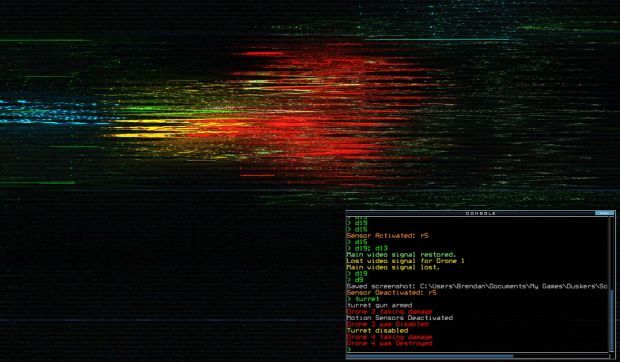Click 'Main video signal lost.' message
The image size is (620, 362).
(393, 268)
